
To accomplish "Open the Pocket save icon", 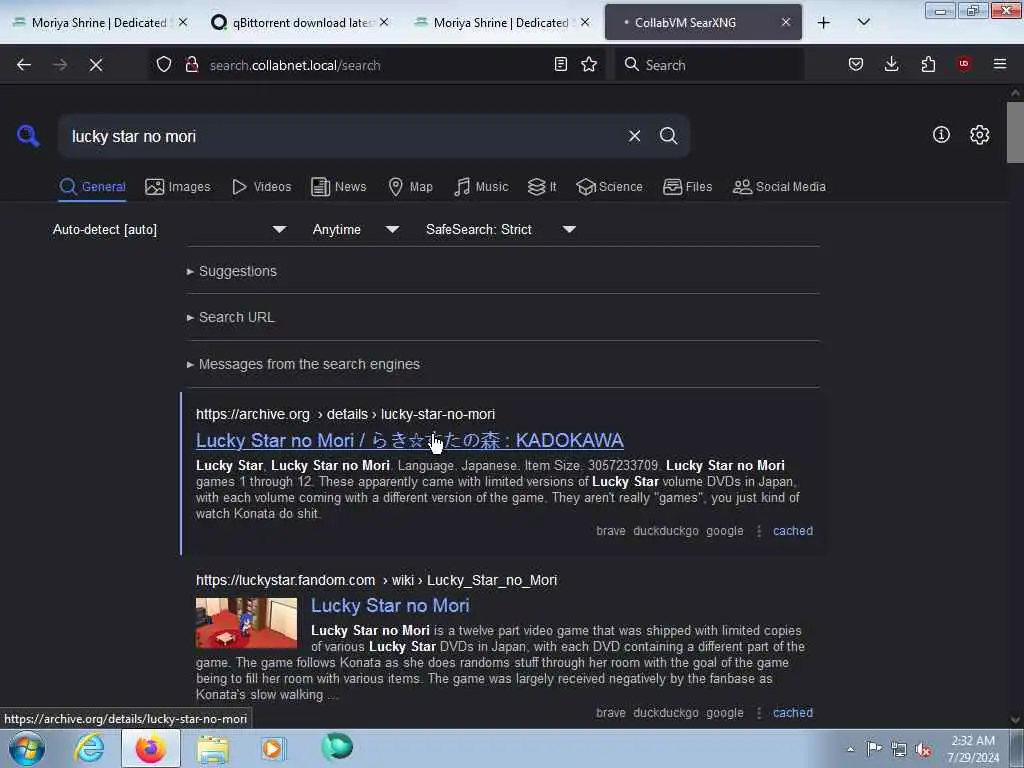I will 856,64.
